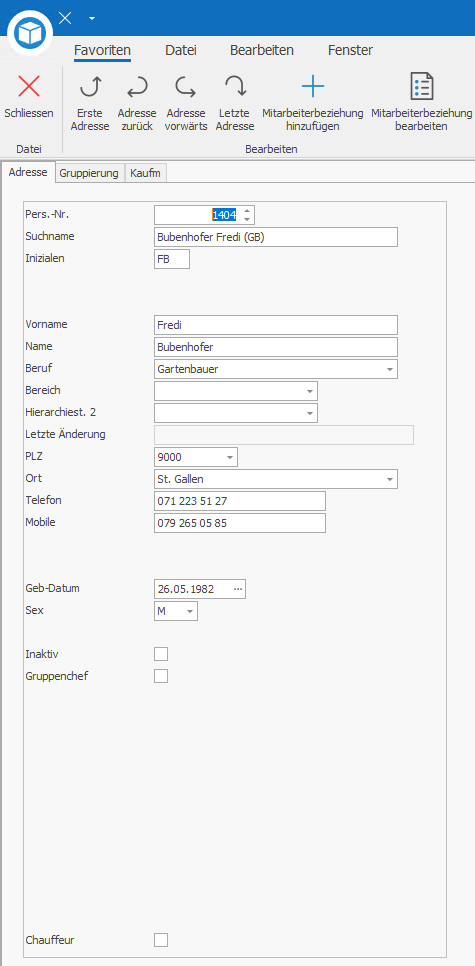Expand the Sex dropdown
Image resolution: width=475 pixels, height=966 pixels.
click(190, 611)
